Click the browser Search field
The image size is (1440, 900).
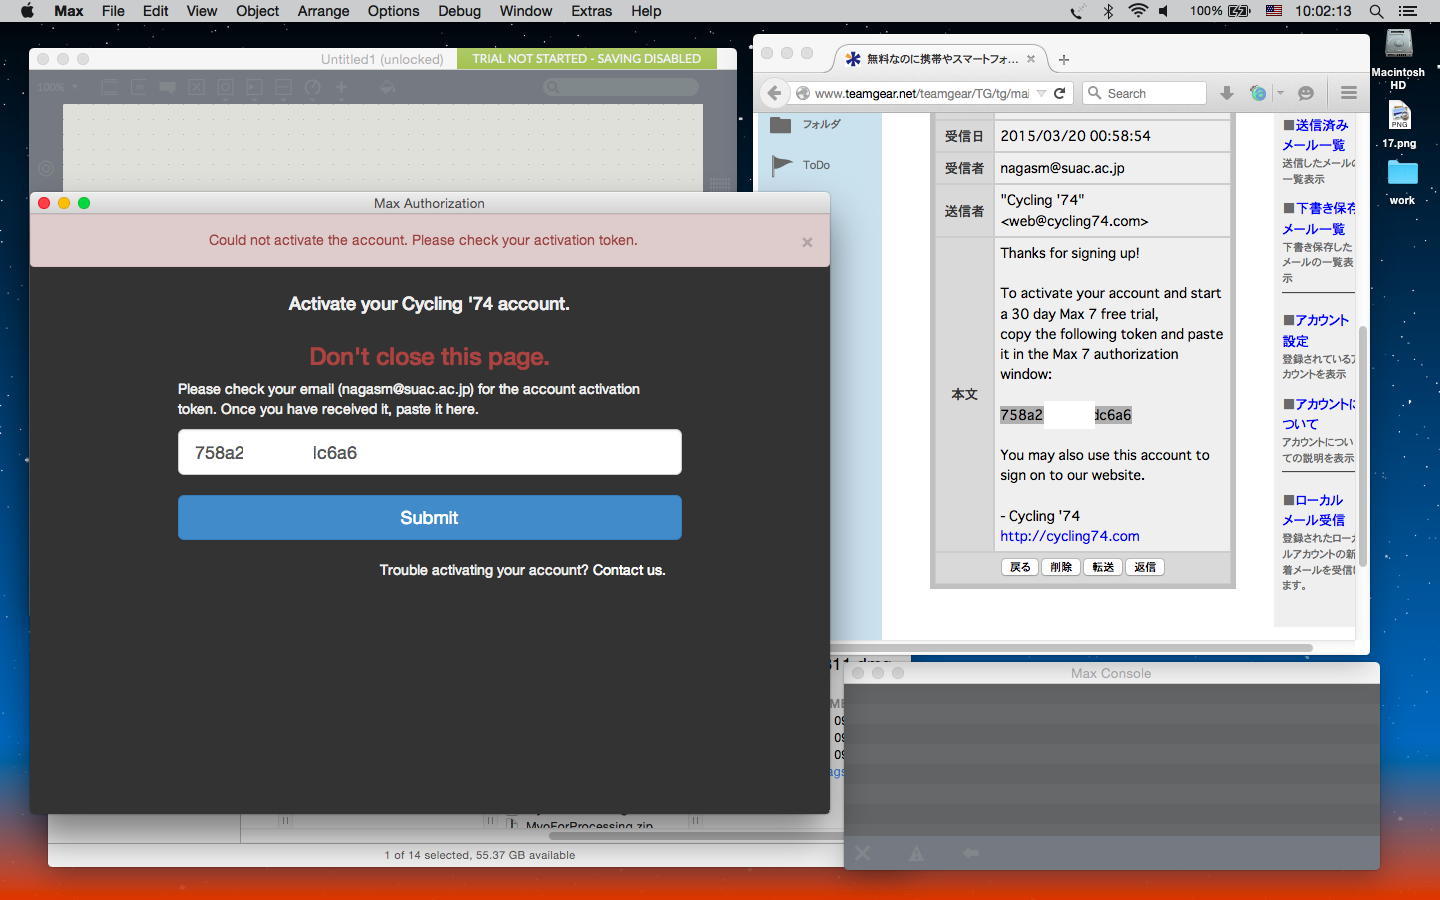(x=1145, y=93)
